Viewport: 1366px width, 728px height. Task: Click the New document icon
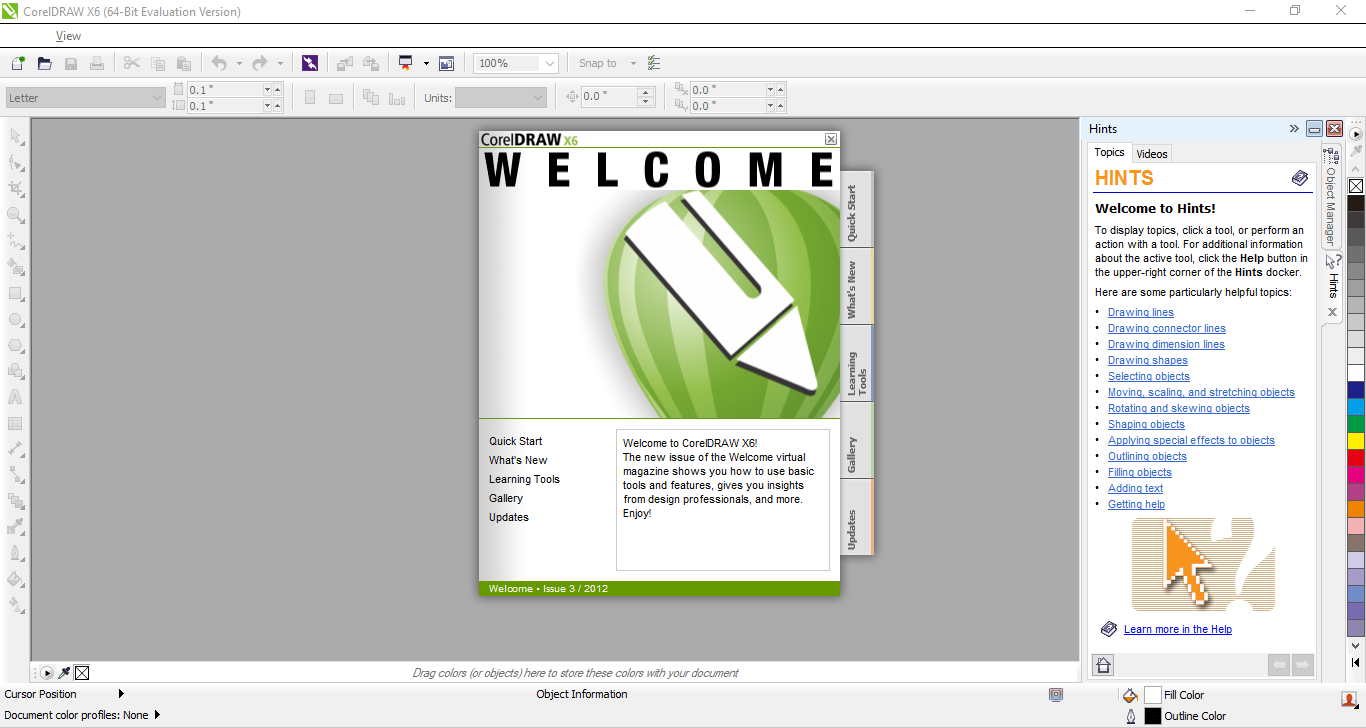point(17,63)
